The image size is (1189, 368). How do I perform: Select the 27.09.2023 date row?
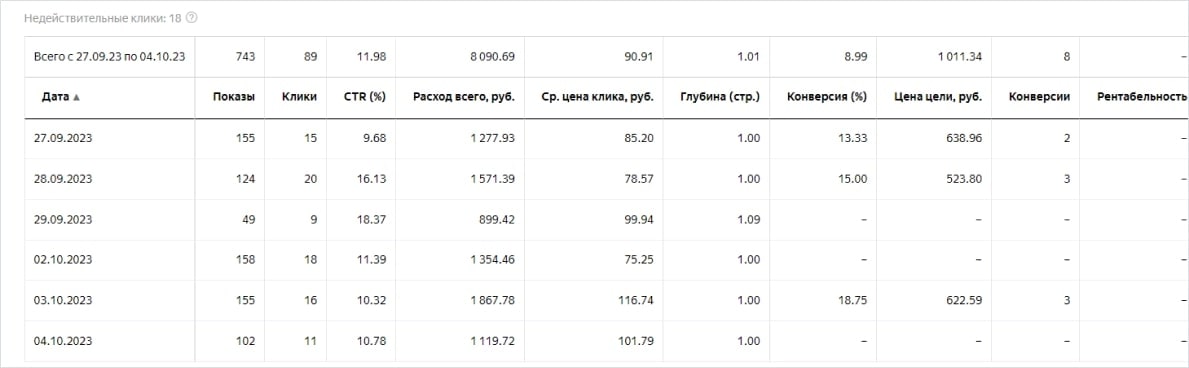point(607,138)
